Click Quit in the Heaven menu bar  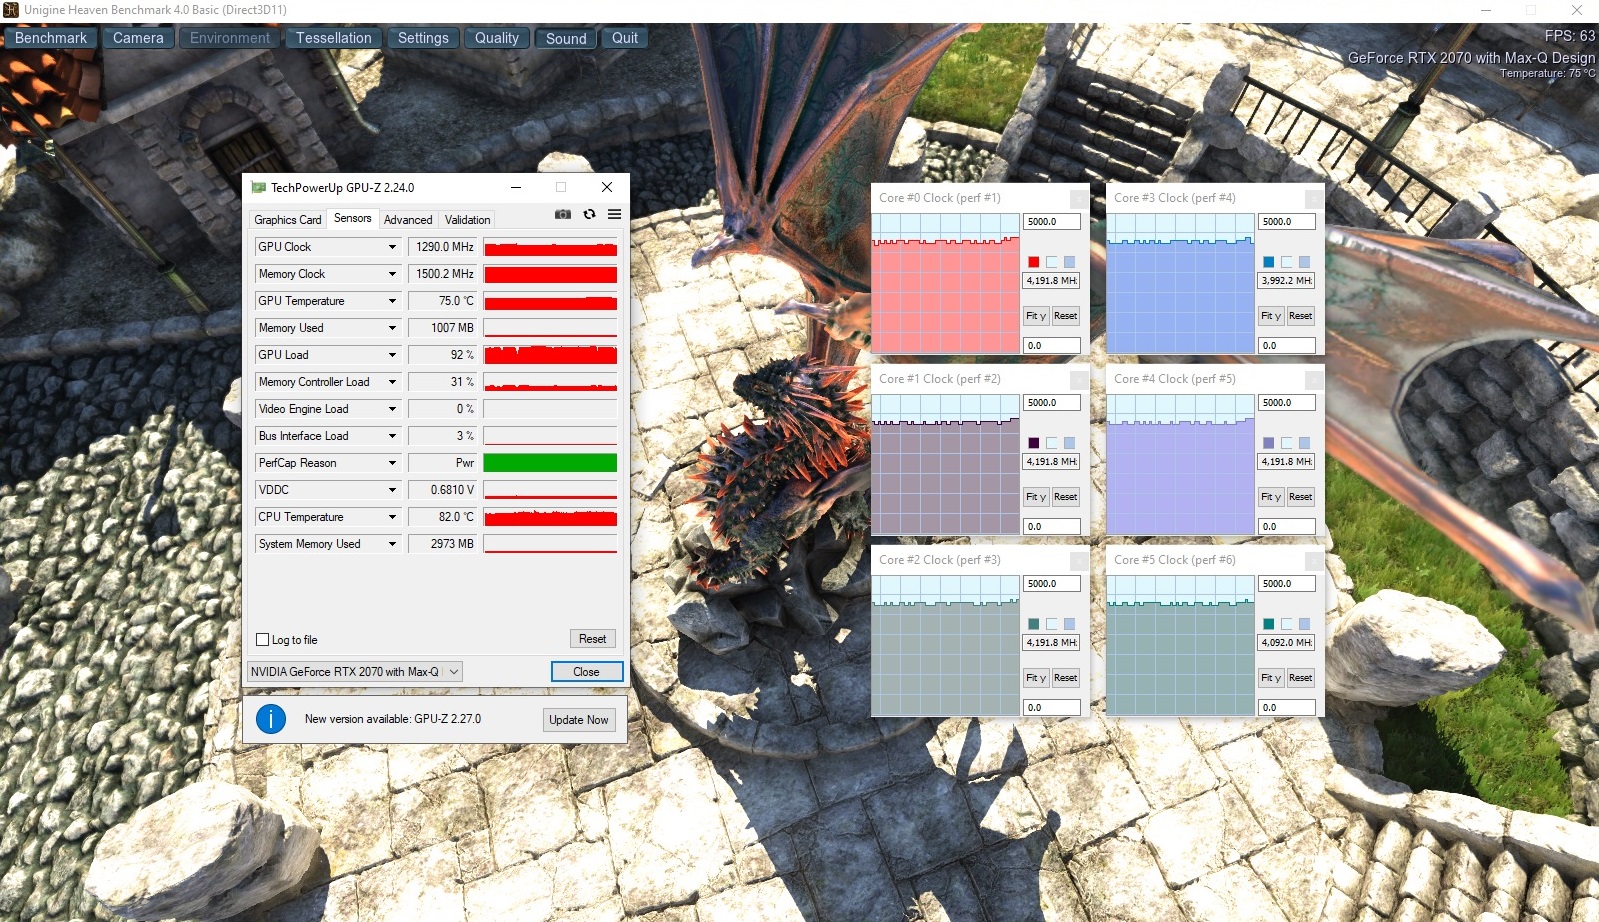click(625, 38)
